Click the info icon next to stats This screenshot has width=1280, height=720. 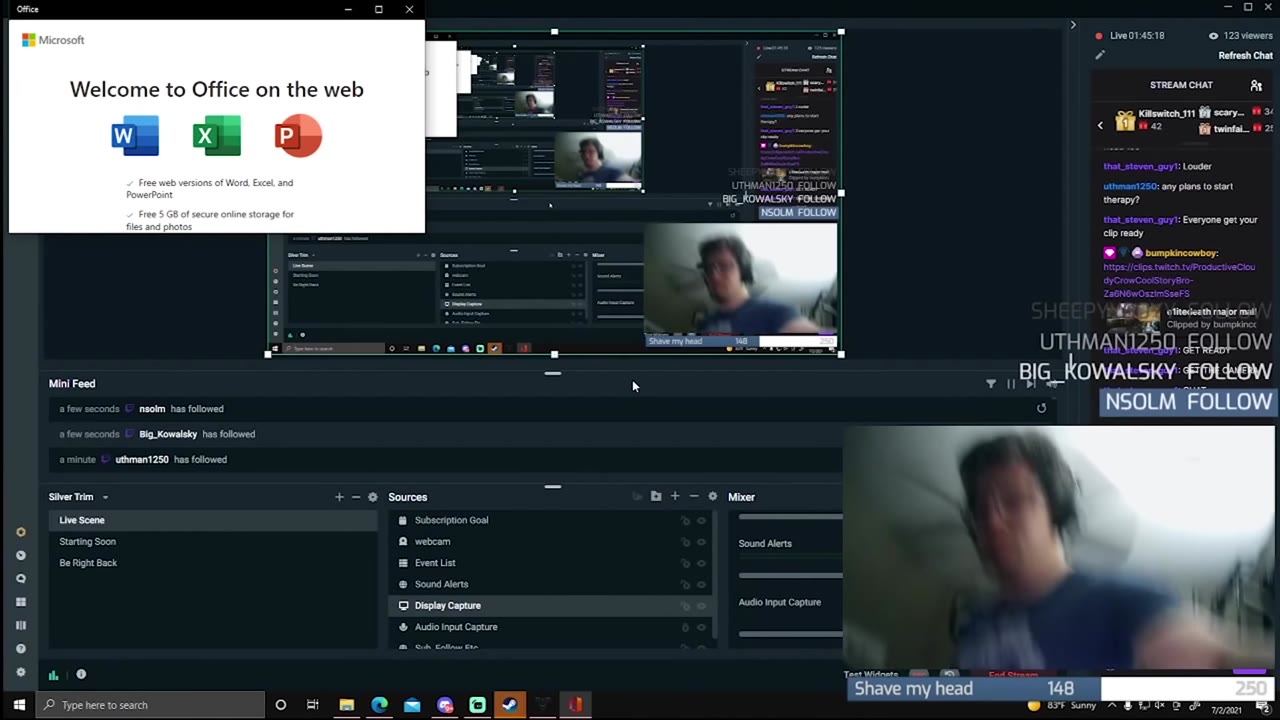point(81,674)
